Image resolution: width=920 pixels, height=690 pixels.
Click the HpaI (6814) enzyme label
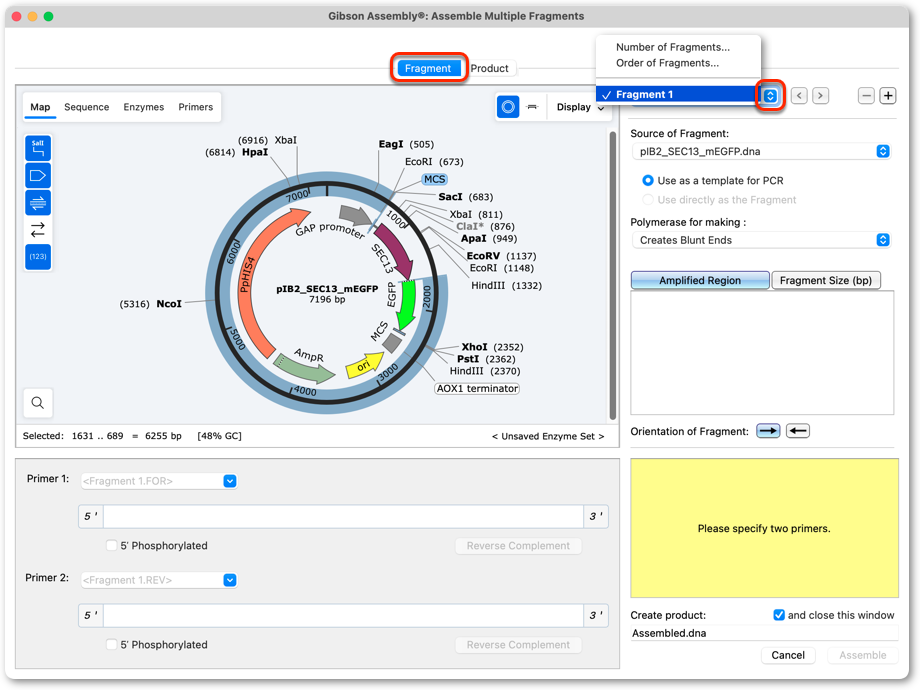pyautogui.click(x=236, y=153)
